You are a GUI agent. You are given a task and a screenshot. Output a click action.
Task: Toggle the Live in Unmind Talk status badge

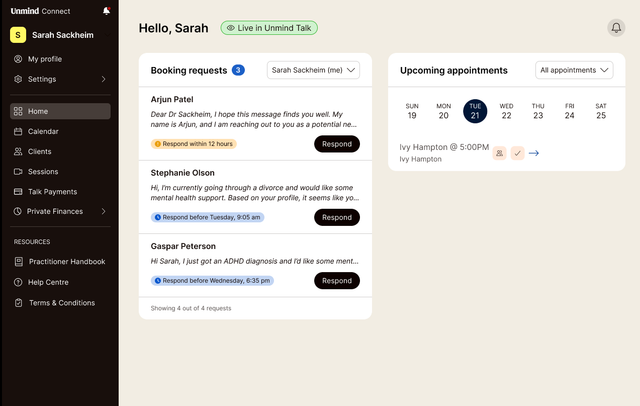point(268,28)
